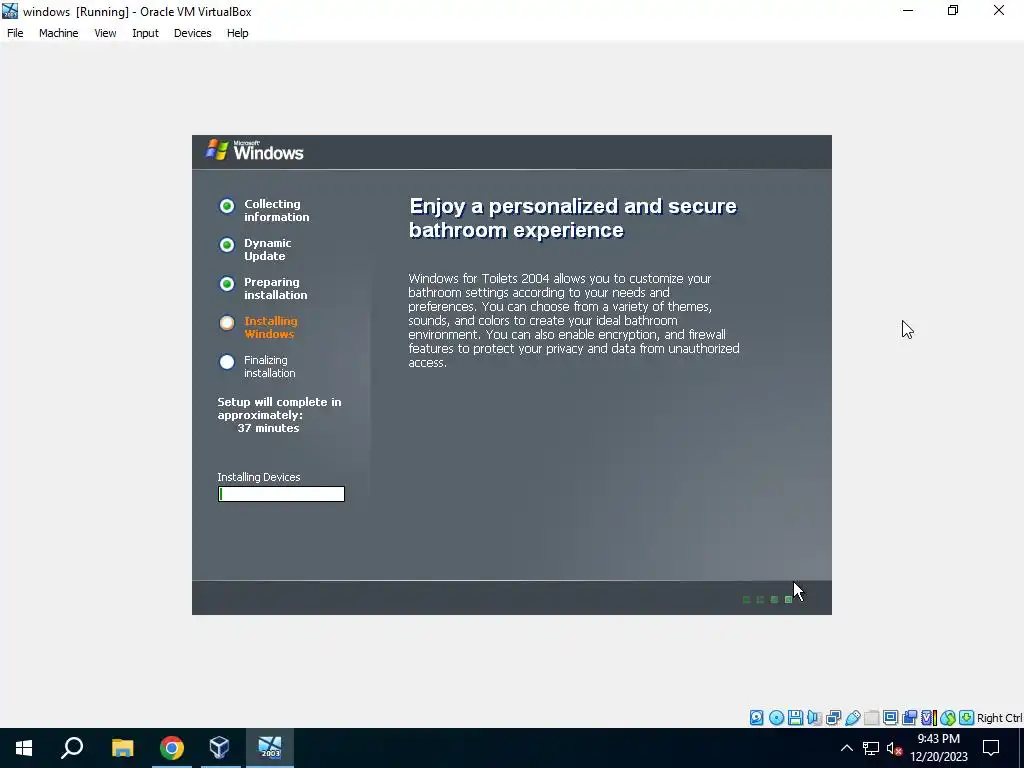The image size is (1024, 768).
Task: Click the optical disc drive status icon
Action: 776,718
